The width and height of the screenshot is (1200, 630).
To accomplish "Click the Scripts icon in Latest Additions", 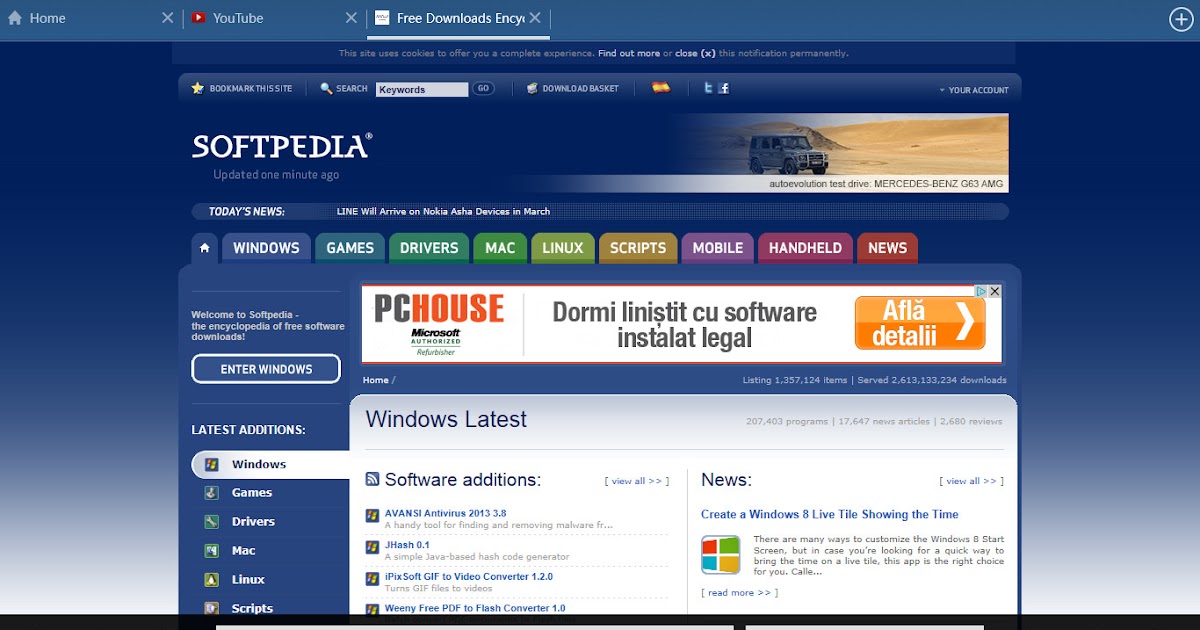I will pos(212,608).
